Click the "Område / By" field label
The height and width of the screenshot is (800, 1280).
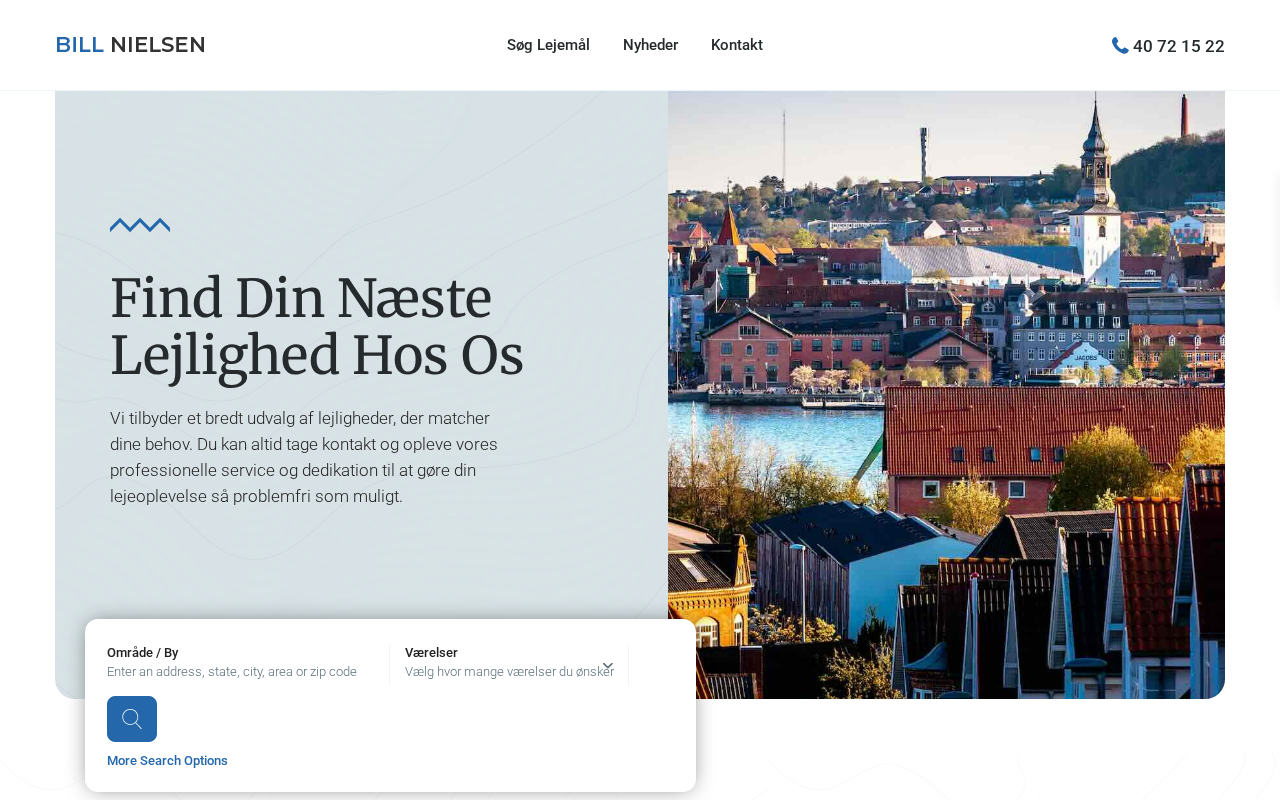[x=143, y=653]
